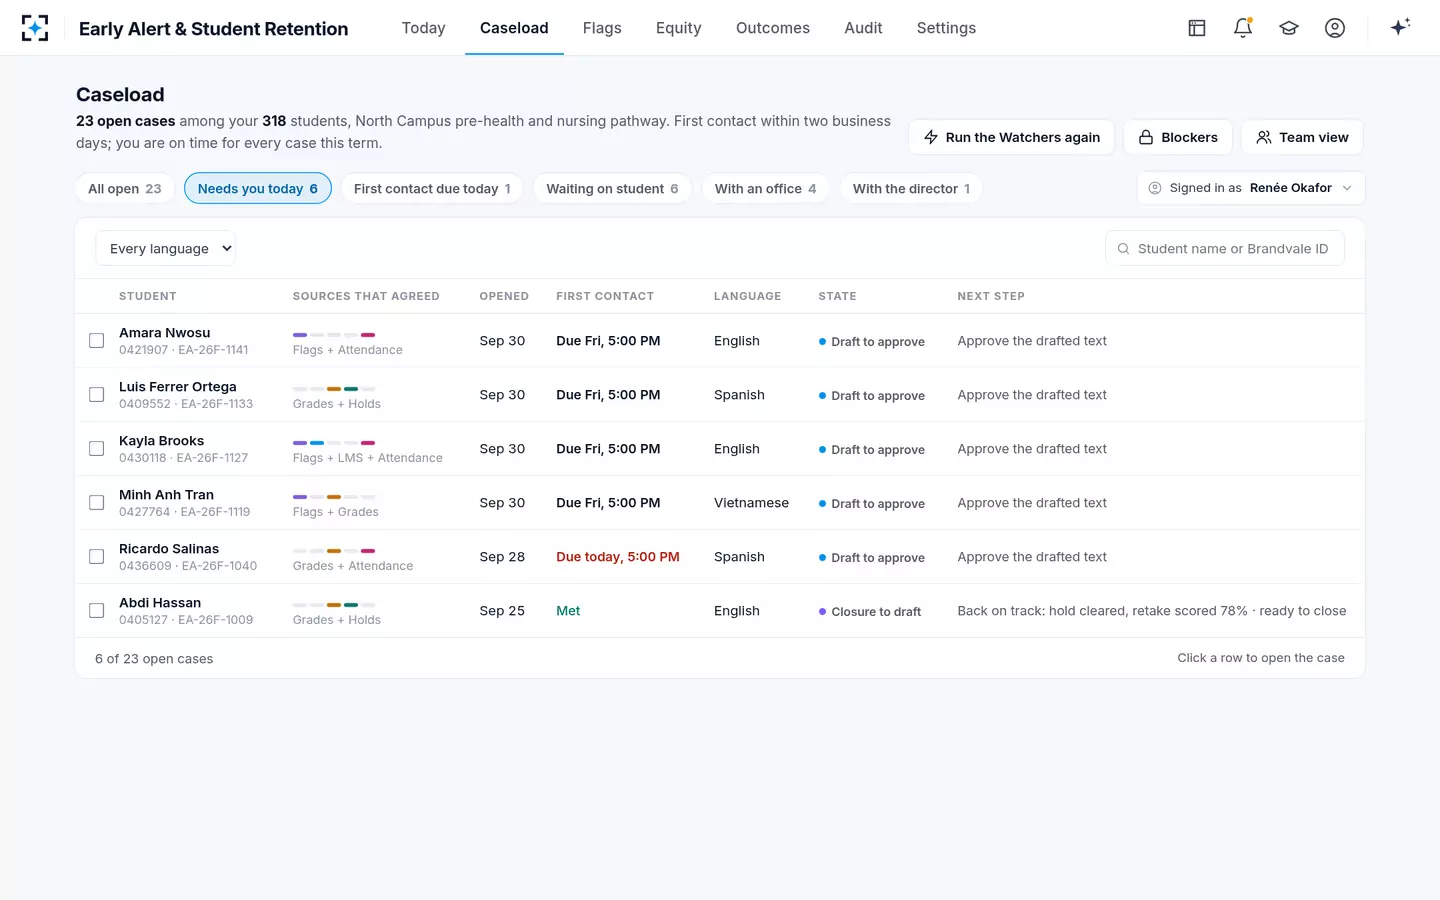Switch to the Audit tab
The image size is (1440, 900).
pos(863,28)
